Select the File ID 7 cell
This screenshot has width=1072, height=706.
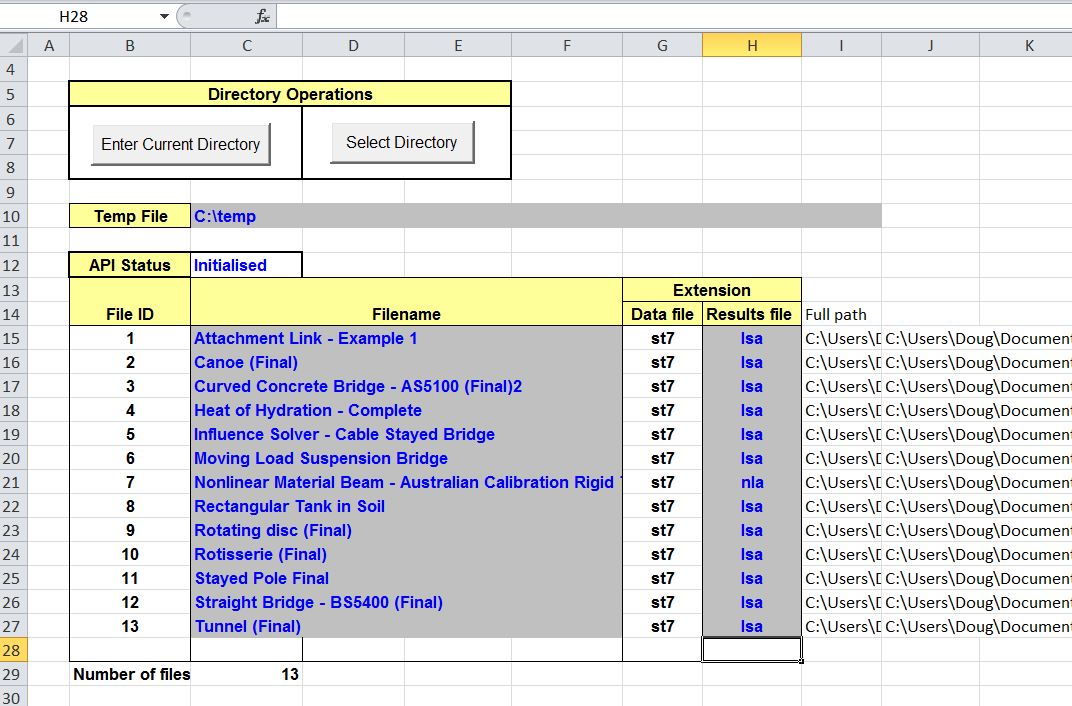pos(129,482)
